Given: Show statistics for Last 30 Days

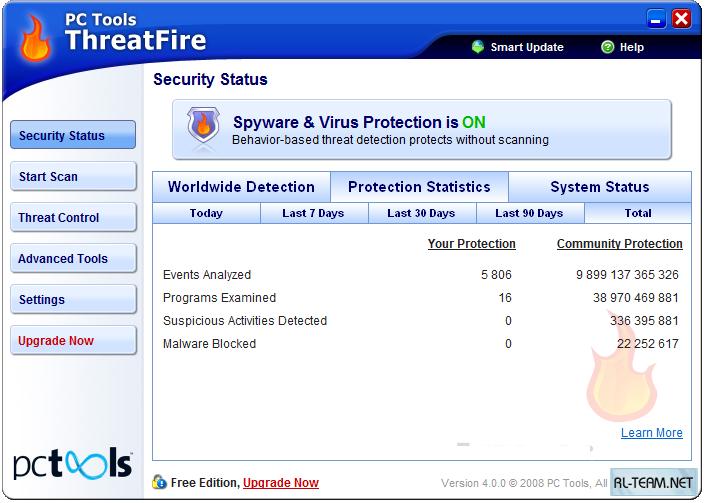Looking at the screenshot, I should point(421,213).
